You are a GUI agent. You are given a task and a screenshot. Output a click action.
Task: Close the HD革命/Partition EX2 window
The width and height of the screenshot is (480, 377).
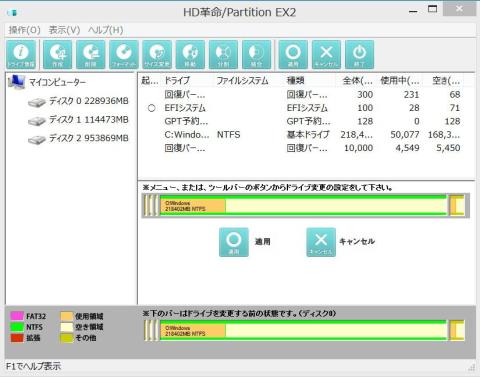(x=459, y=9)
